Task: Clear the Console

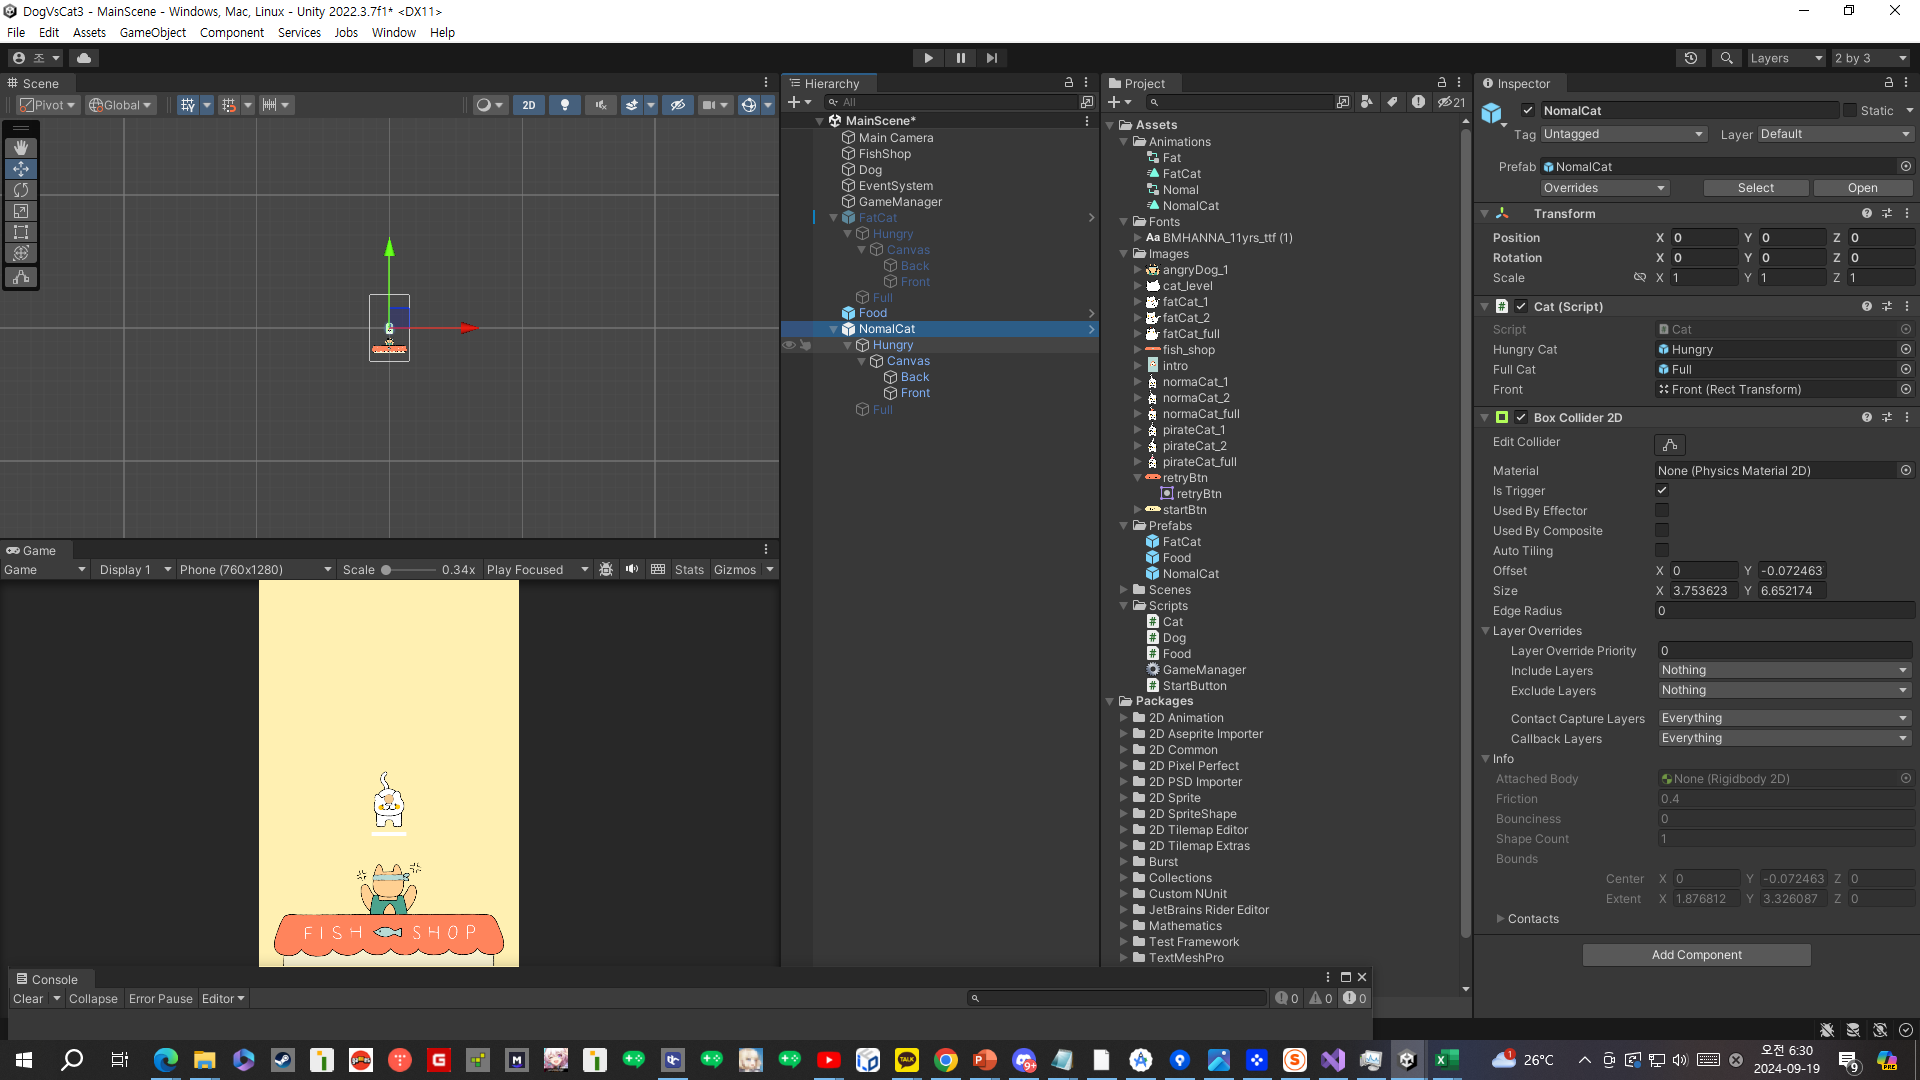Action: coord(28,999)
